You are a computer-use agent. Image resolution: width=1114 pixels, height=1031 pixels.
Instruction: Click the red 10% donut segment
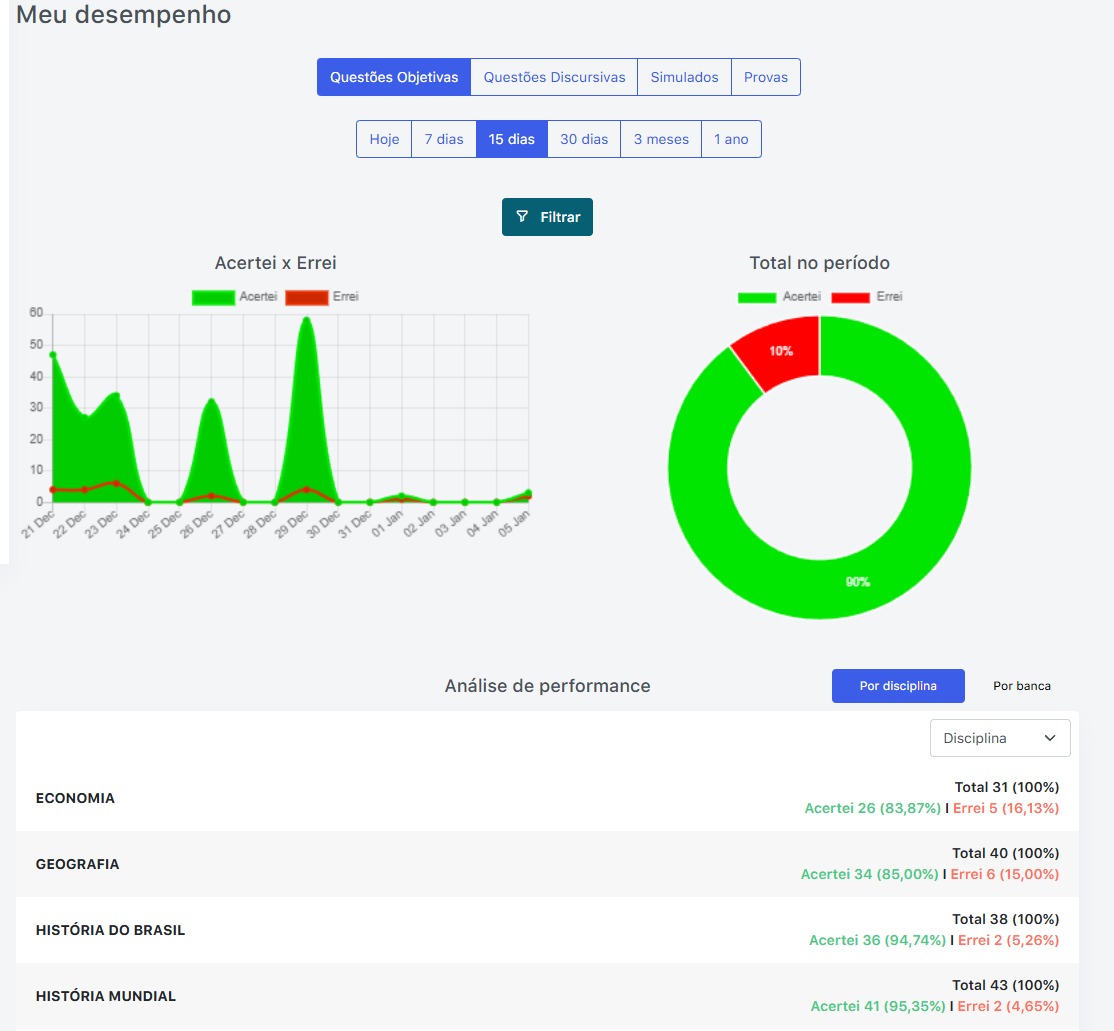pos(781,351)
